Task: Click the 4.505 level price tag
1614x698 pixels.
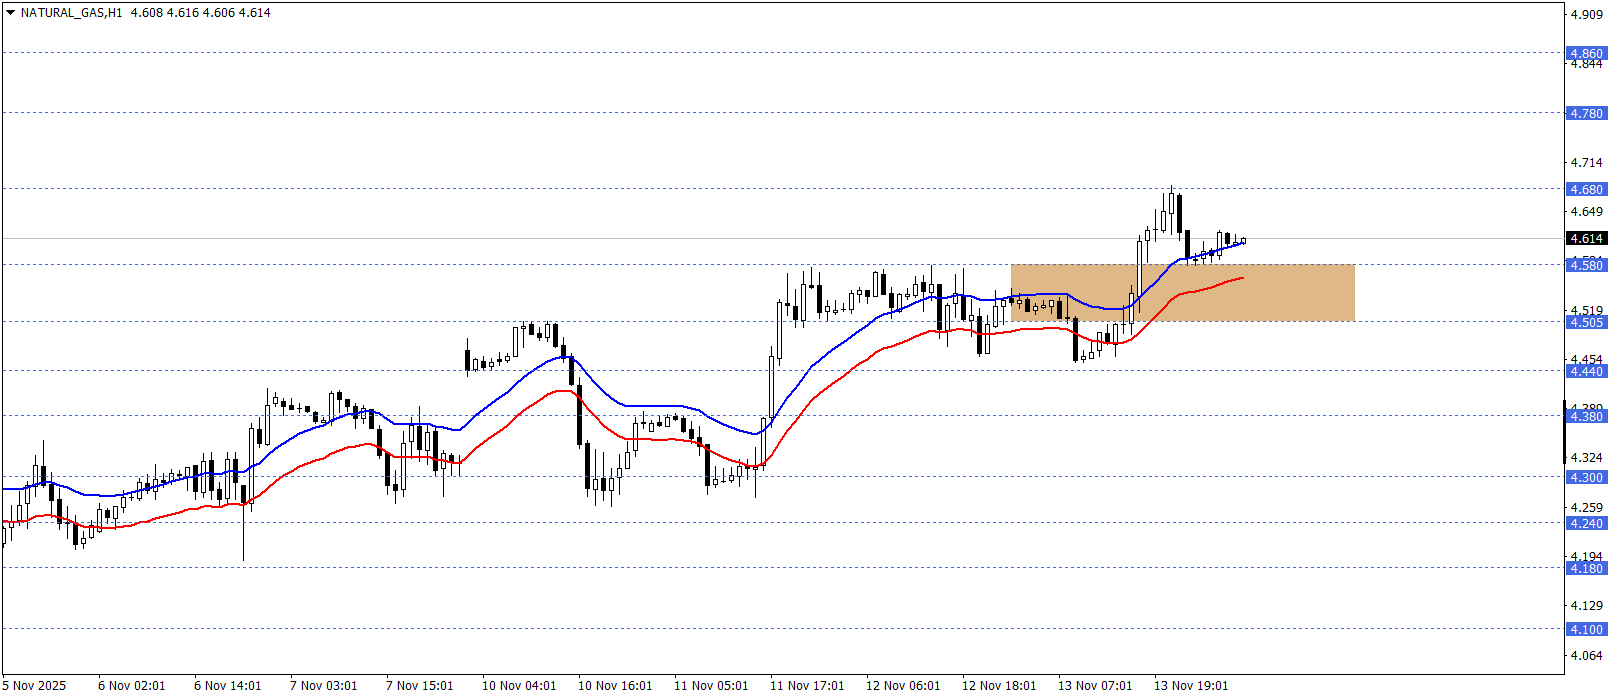Action: pos(1586,322)
